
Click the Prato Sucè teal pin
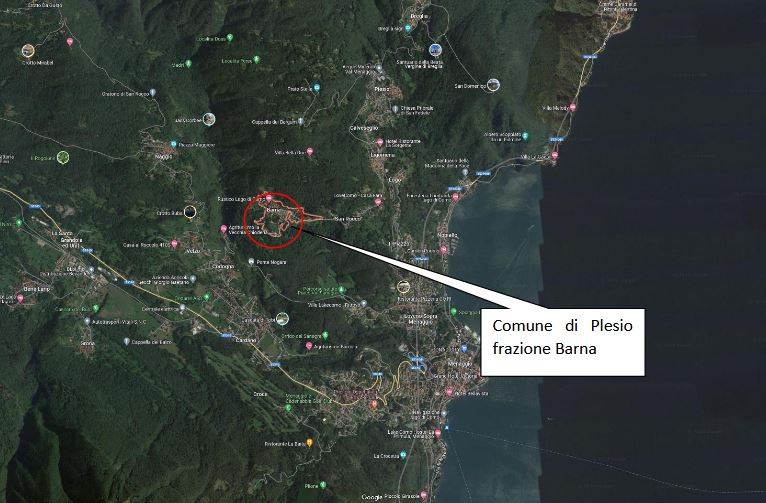tap(317, 88)
